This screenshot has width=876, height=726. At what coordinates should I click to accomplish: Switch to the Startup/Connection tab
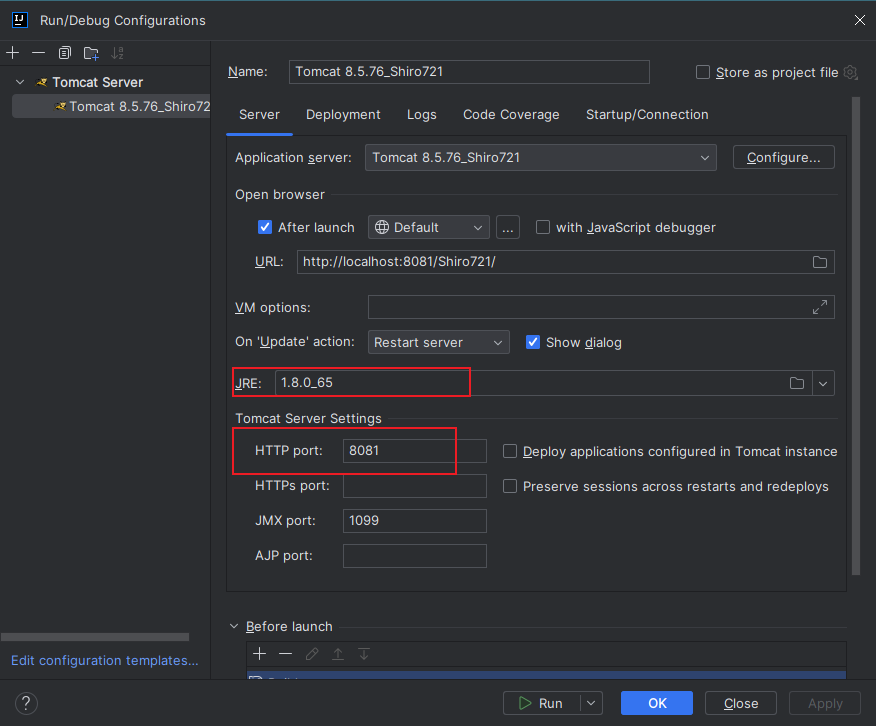pyautogui.click(x=647, y=114)
